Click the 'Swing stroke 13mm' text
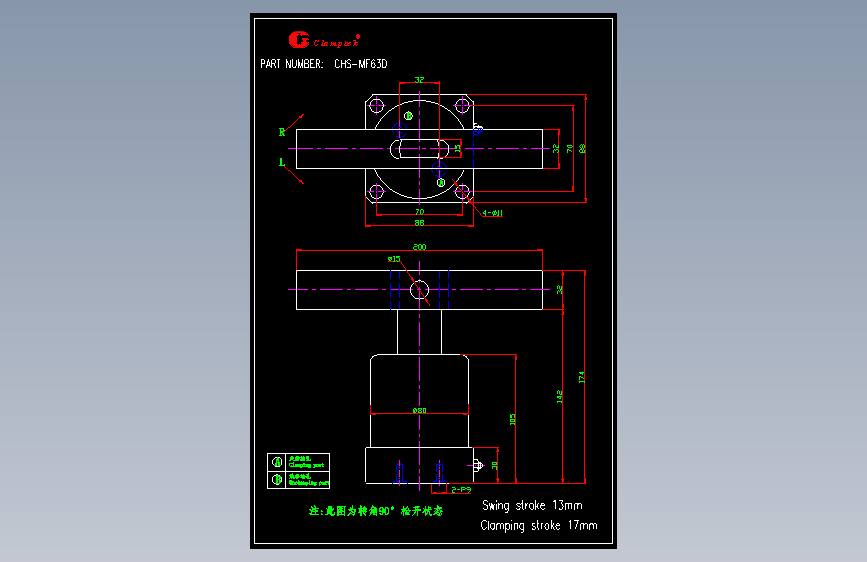Screen dimensions: 867x562 point(532,506)
